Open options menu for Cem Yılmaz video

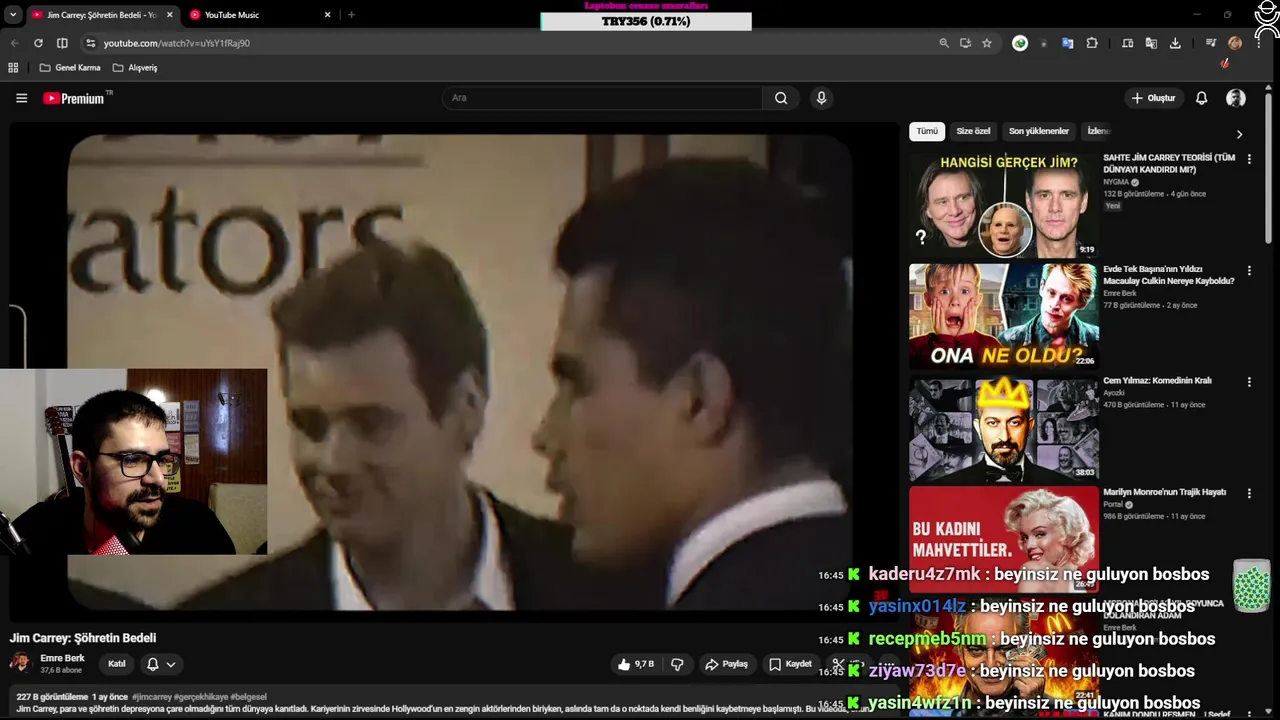pos(1248,382)
